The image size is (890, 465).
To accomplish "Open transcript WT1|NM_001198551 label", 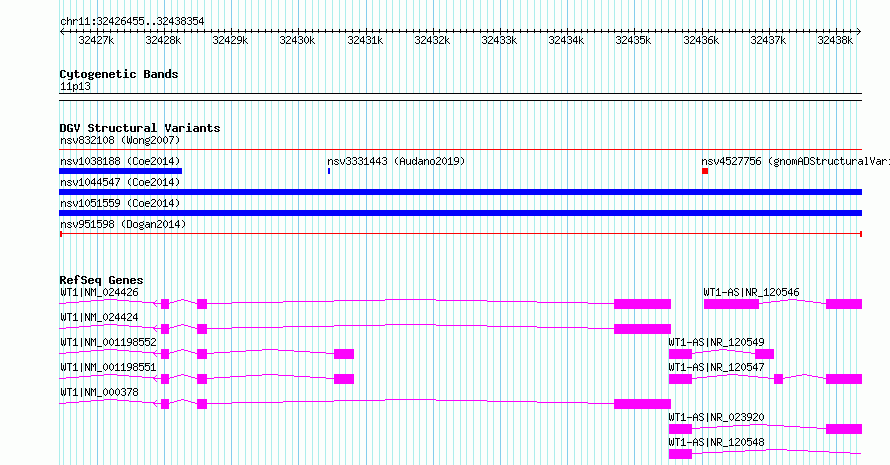I will [x=108, y=367].
